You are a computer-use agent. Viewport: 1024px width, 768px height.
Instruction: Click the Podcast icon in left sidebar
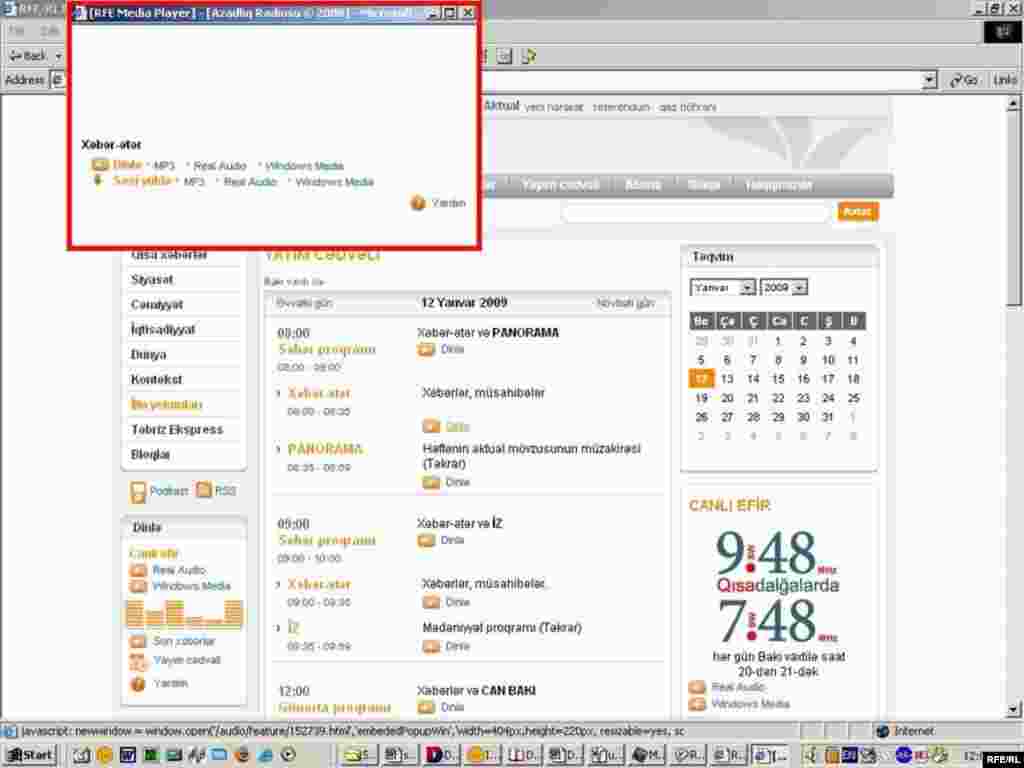pos(138,492)
